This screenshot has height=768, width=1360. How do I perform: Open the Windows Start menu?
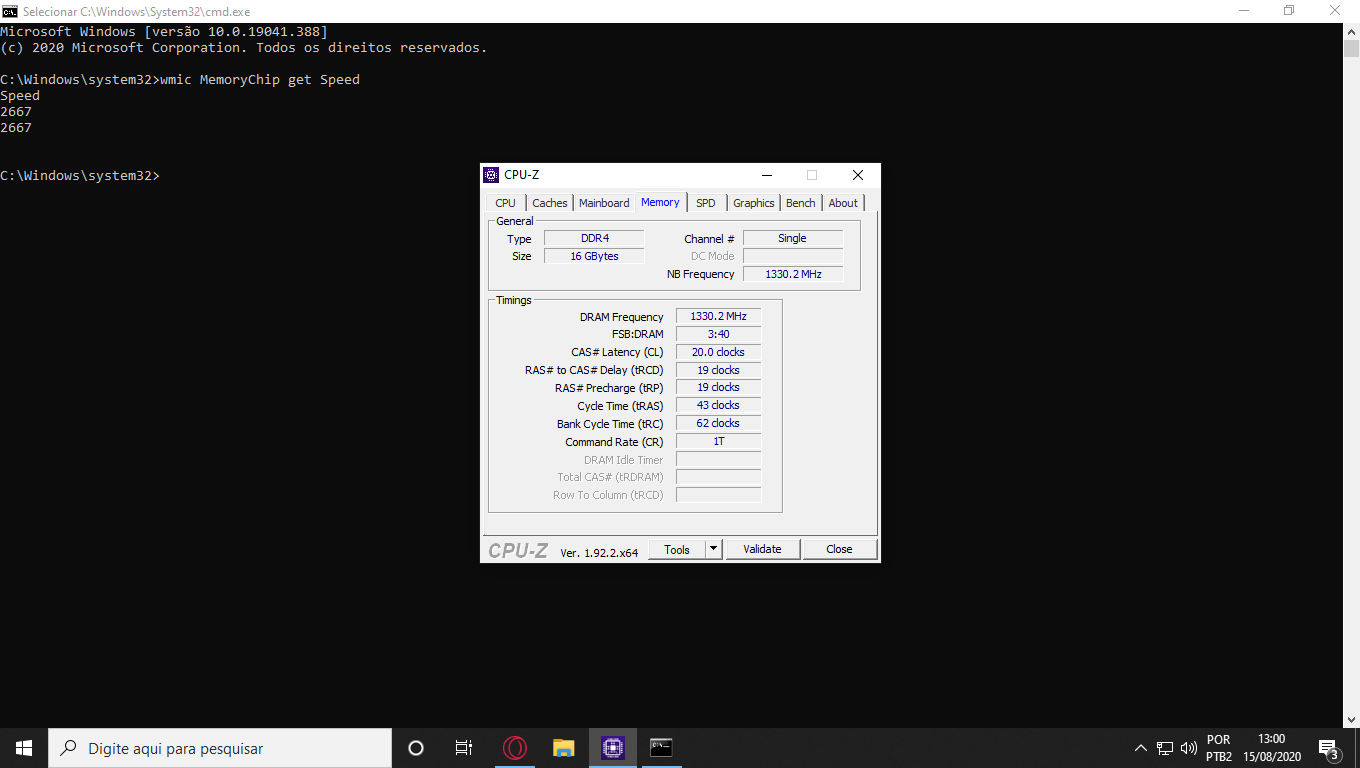tap(24, 748)
